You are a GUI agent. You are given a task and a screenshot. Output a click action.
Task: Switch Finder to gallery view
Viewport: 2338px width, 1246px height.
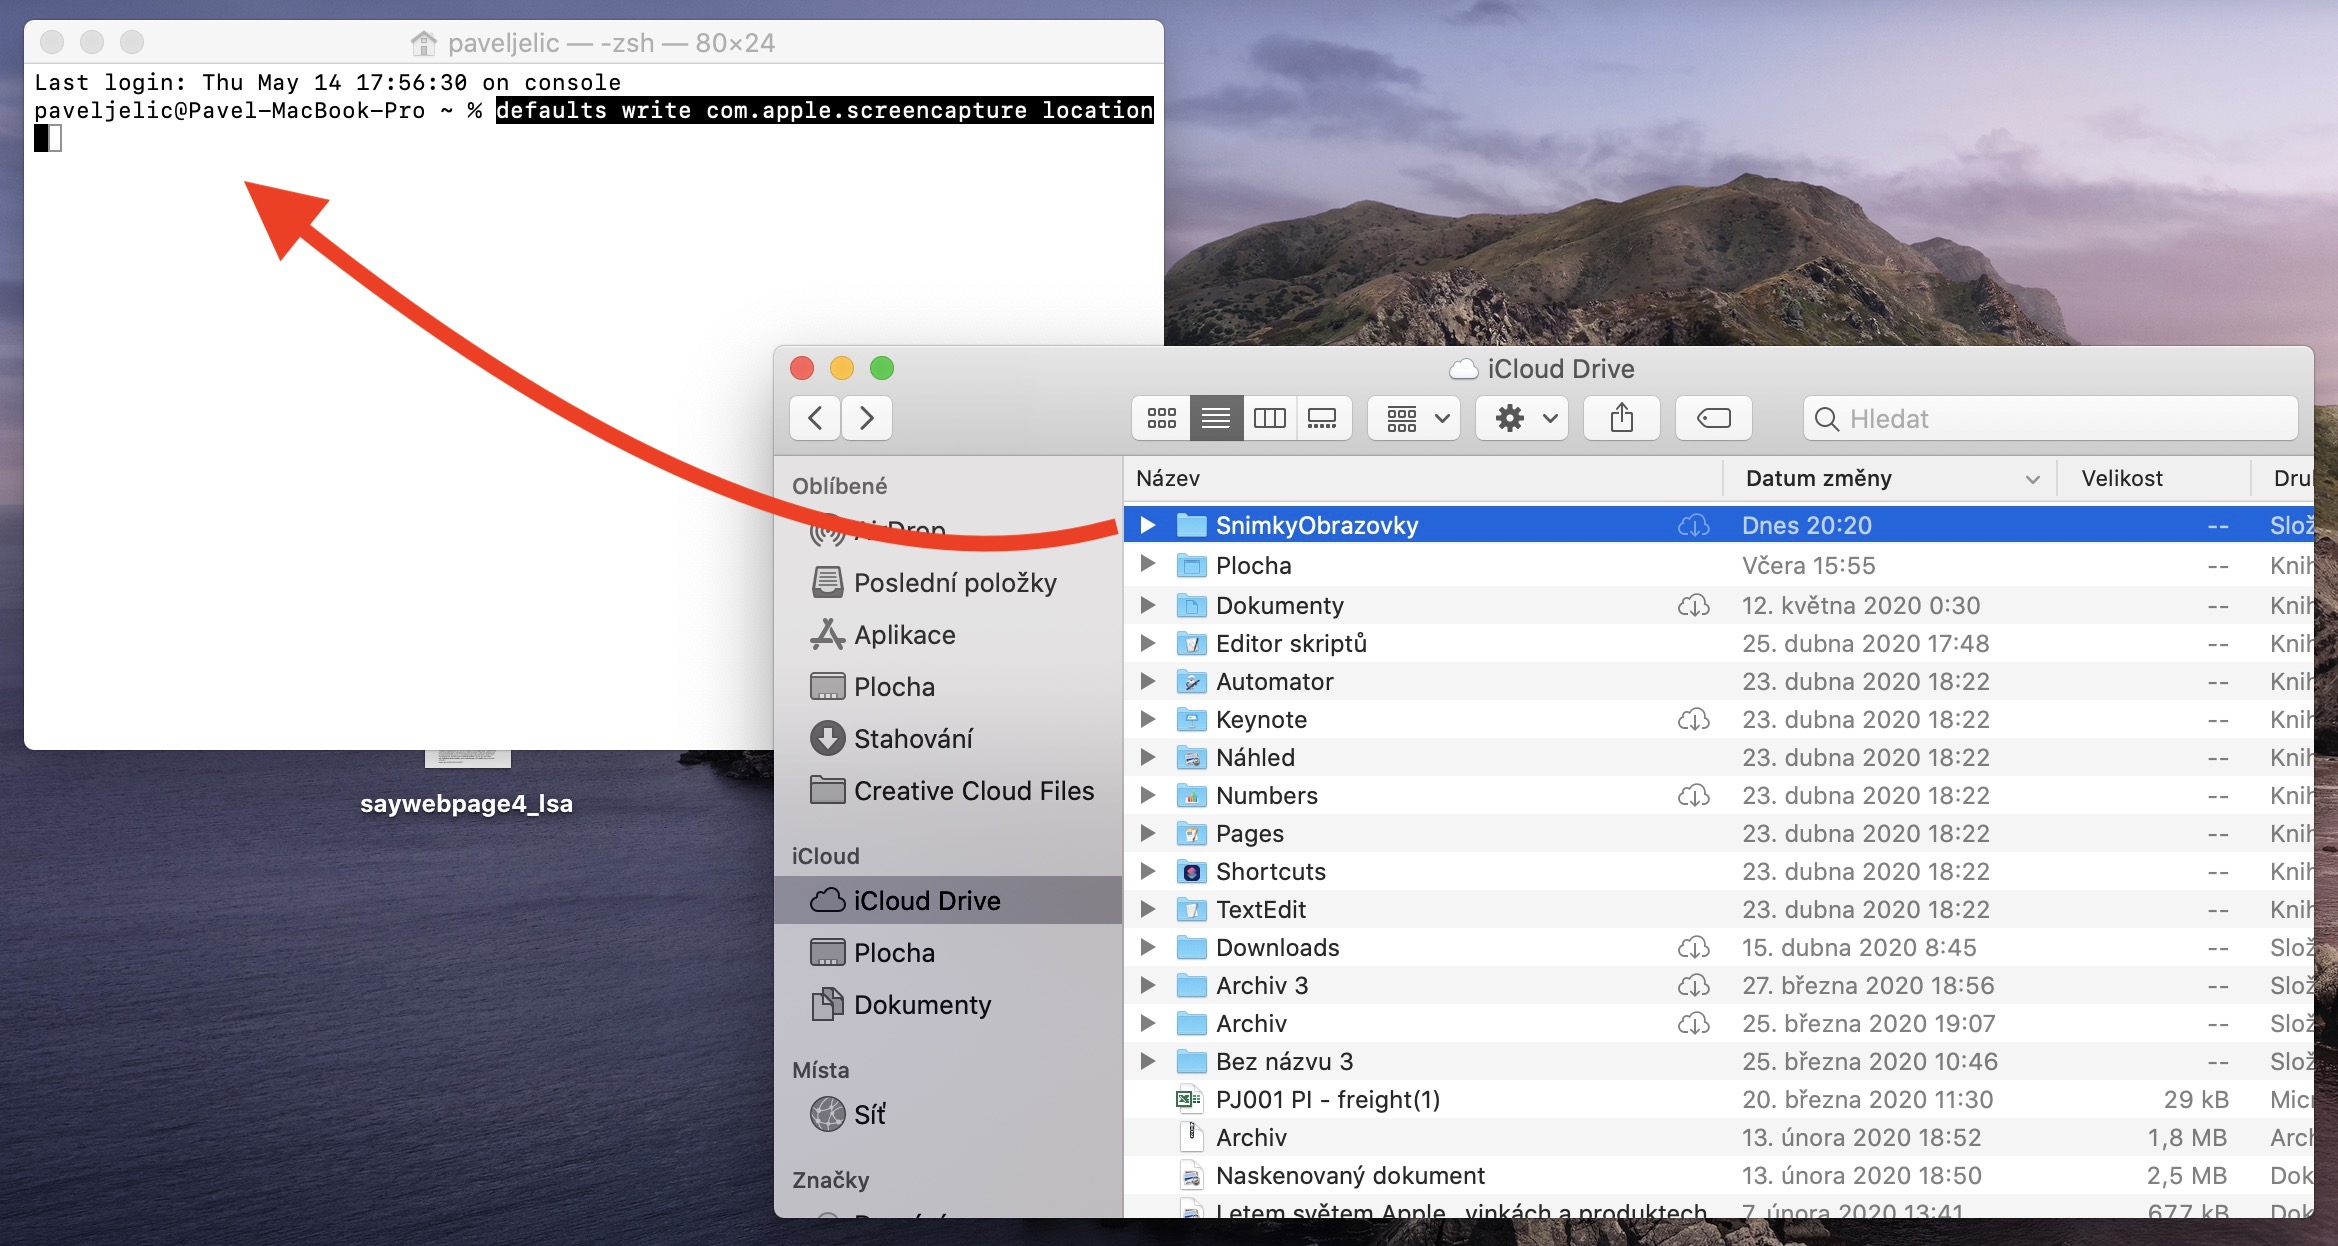pyautogui.click(x=1322, y=418)
